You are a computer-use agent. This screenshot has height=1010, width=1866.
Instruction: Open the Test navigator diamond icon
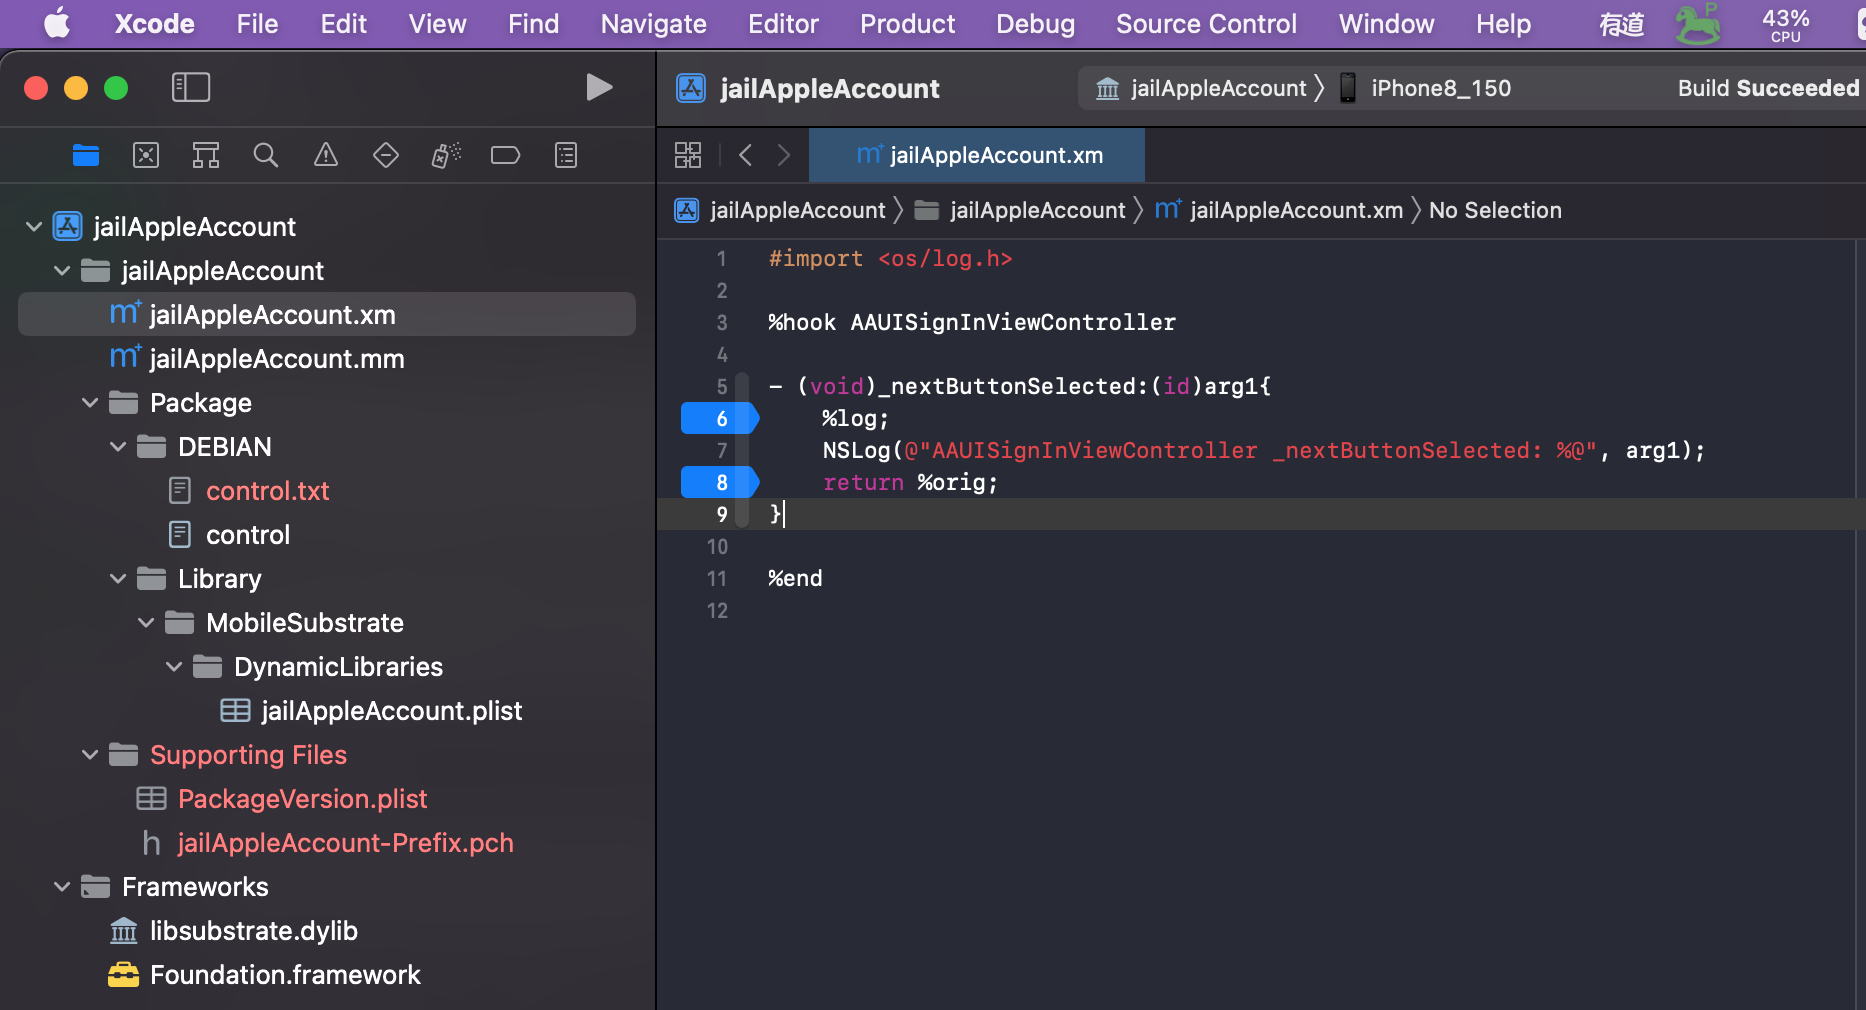pos(386,155)
